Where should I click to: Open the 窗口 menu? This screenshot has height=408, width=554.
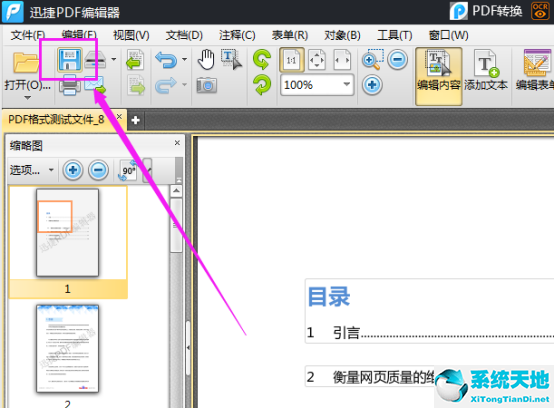[448, 35]
